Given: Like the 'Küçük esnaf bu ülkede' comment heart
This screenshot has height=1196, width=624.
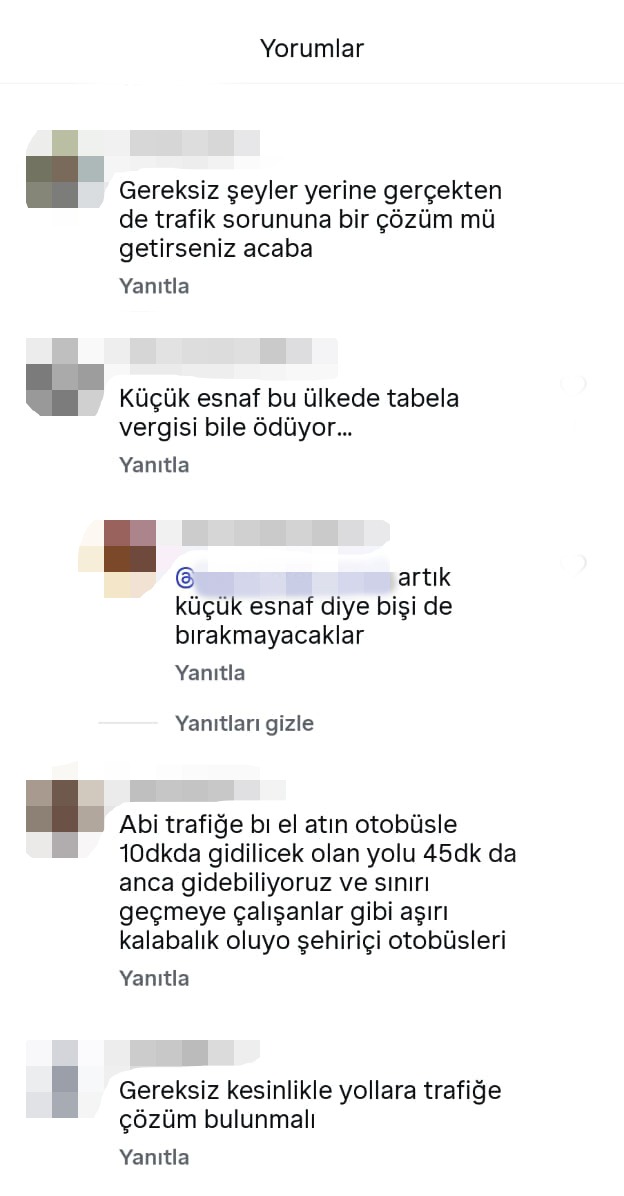Looking at the screenshot, I should pyautogui.click(x=573, y=384).
